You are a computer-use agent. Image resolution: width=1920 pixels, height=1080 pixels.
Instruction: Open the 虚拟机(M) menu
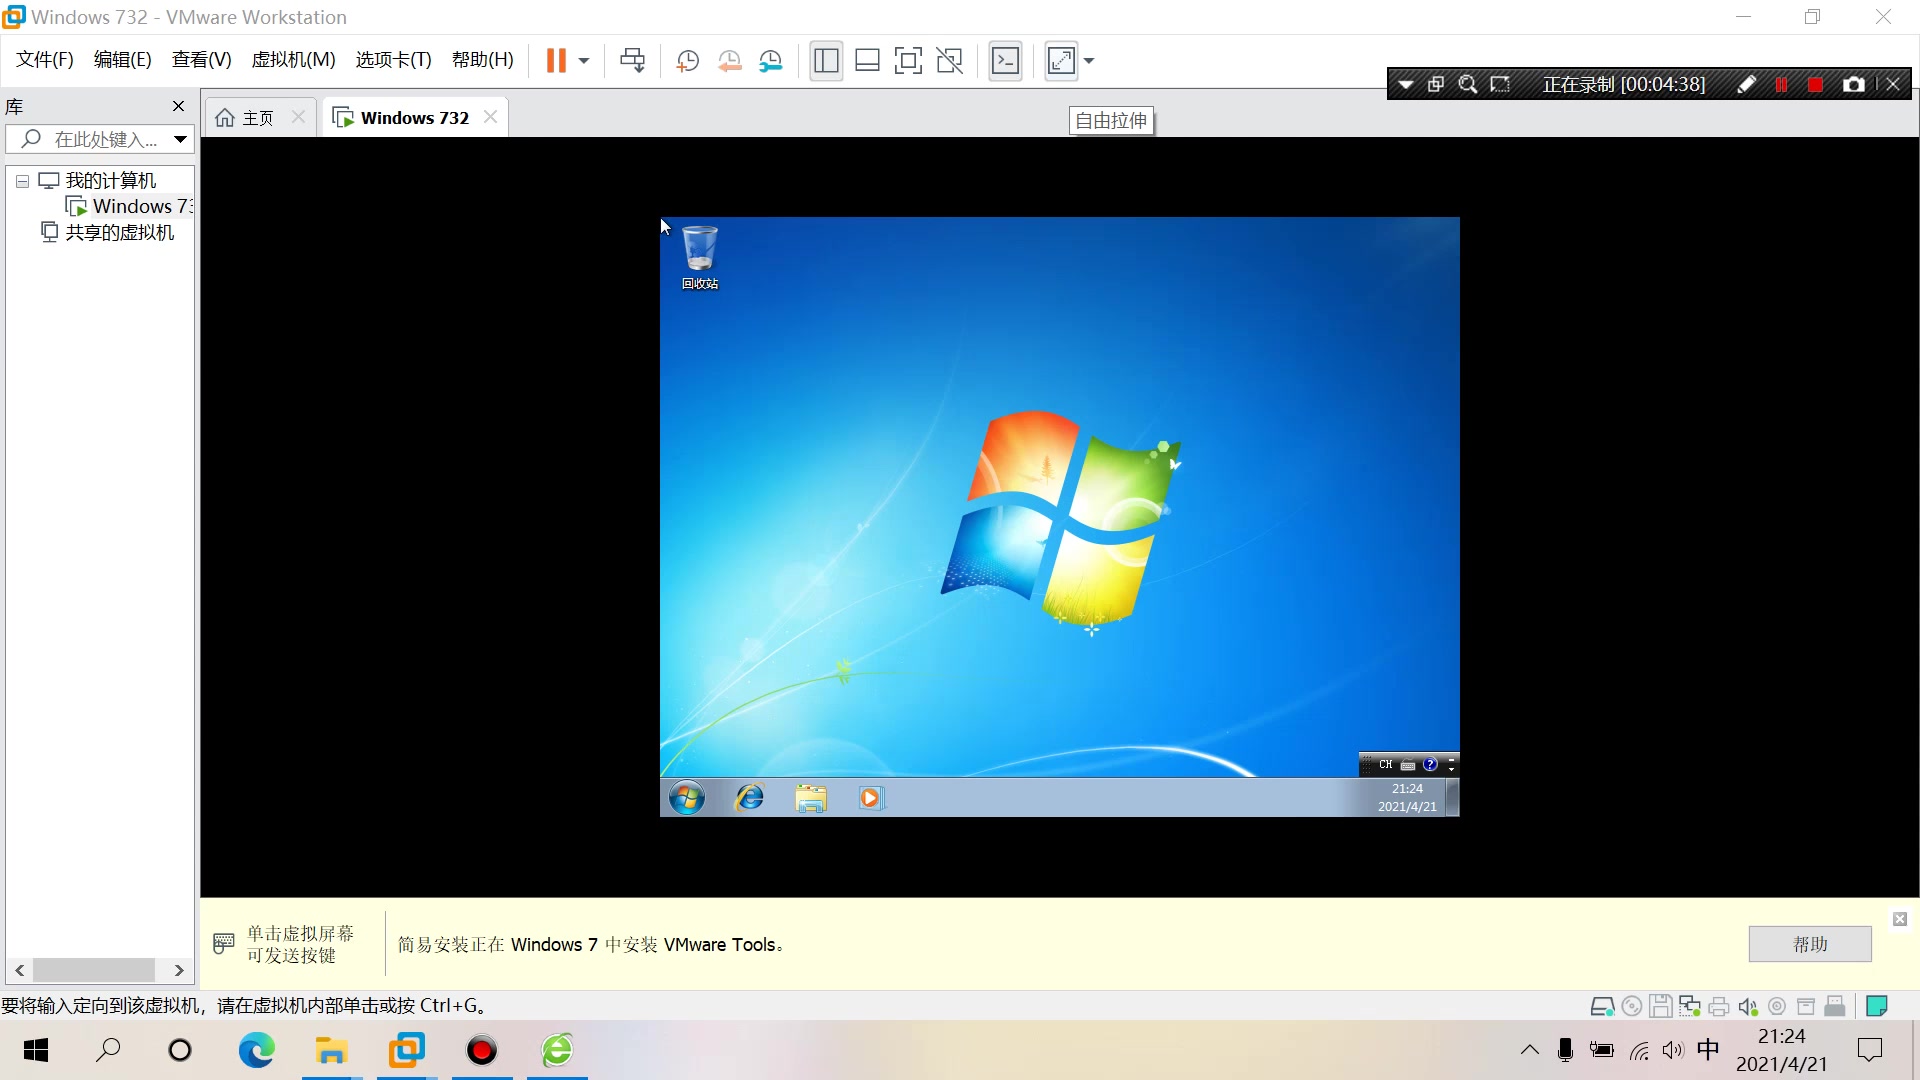(x=292, y=59)
